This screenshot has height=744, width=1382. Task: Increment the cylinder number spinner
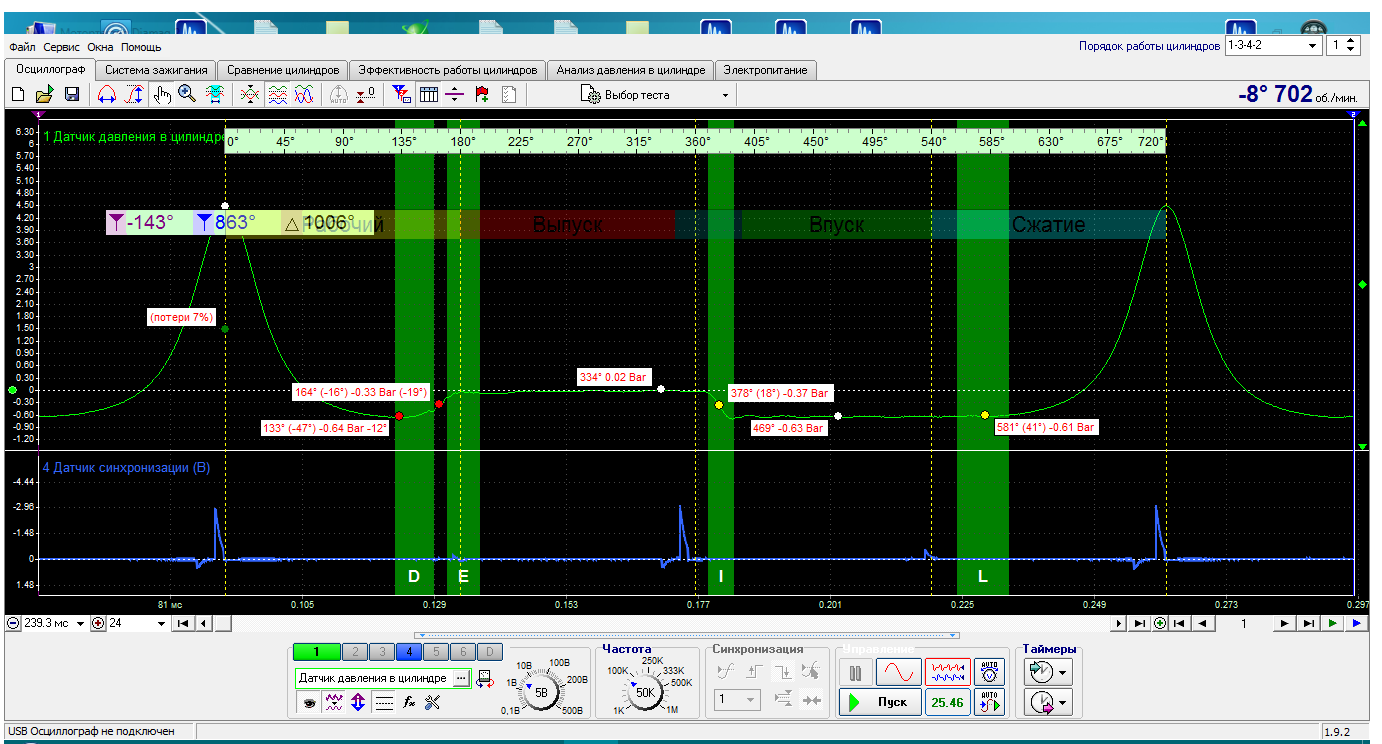[1352, 42]
